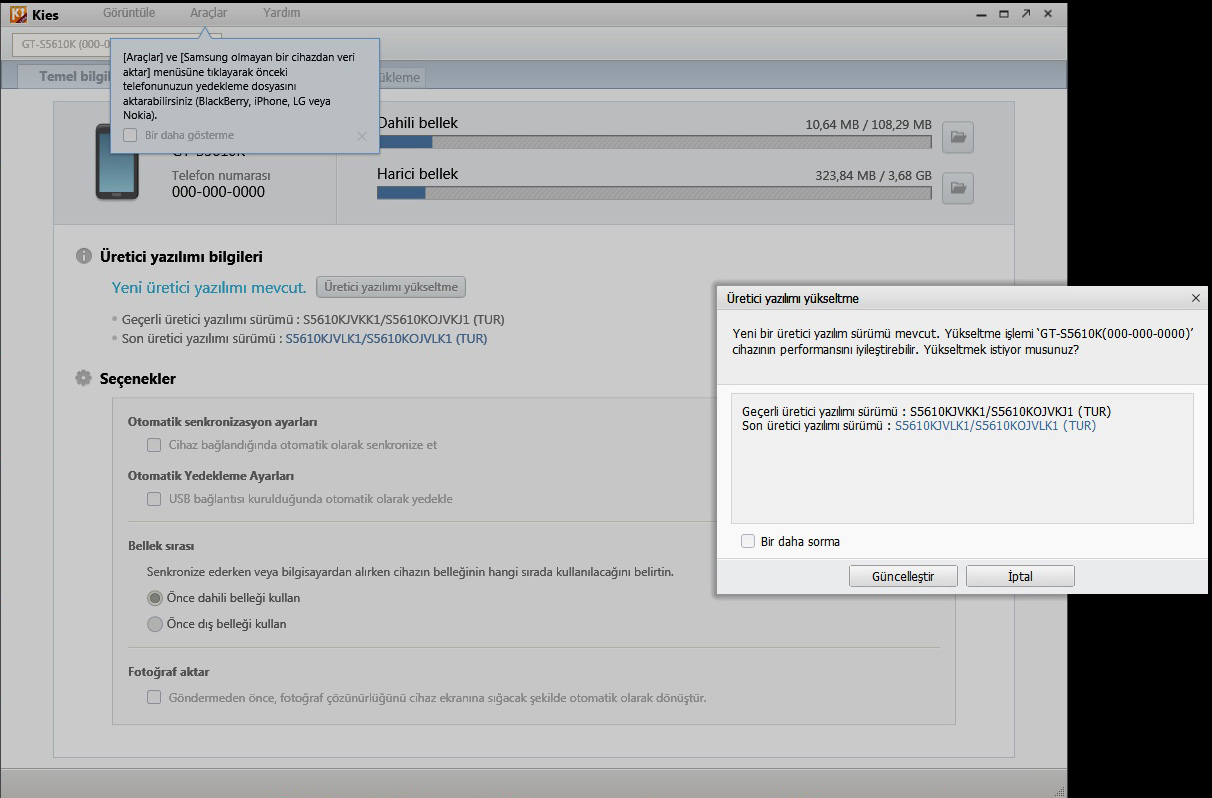
Task: Open the Araçlar menu
Action: click(x=208, y=13)
